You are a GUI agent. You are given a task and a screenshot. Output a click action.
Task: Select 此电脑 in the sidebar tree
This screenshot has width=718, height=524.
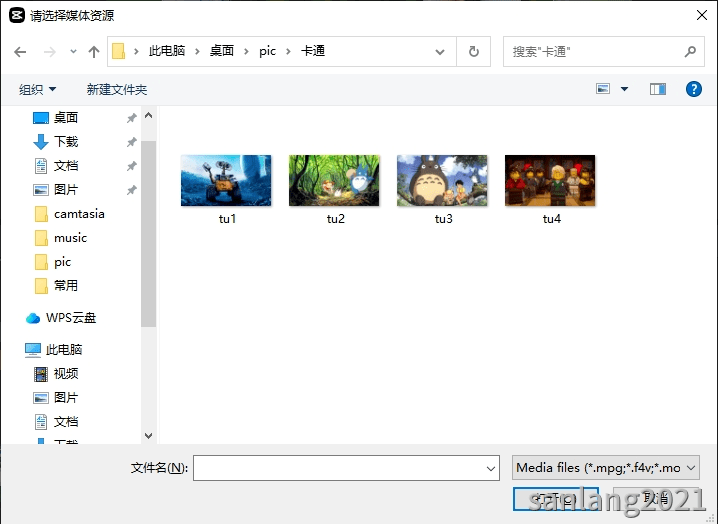pos(64,349)
